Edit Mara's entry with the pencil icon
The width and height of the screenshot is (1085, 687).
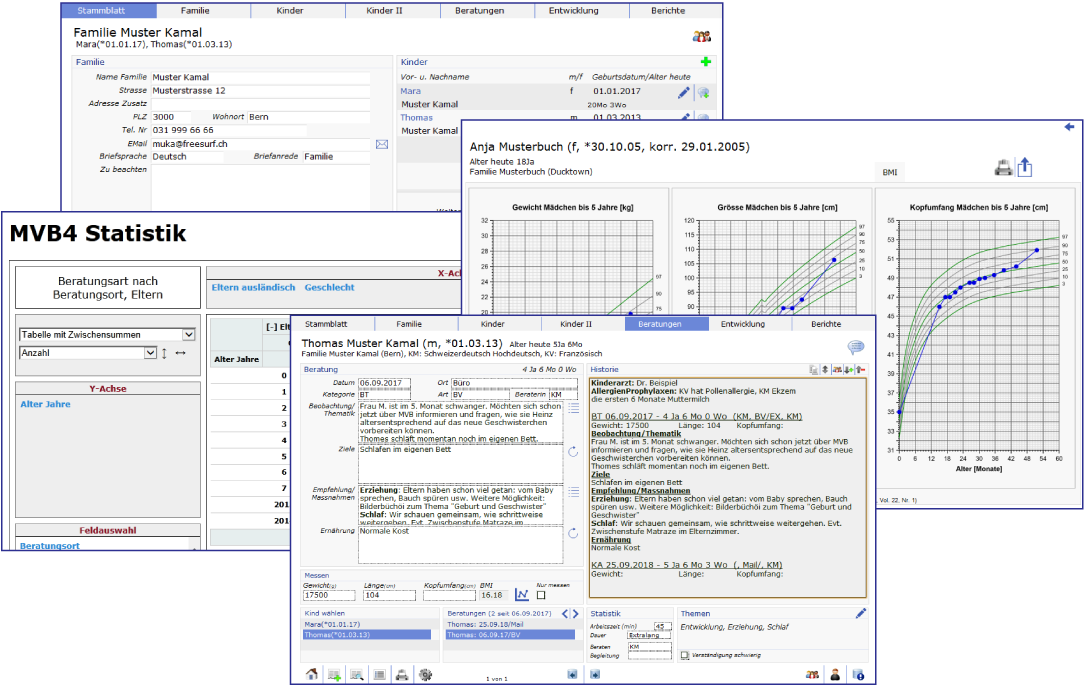pyautogui.click(x=684, y=92)
